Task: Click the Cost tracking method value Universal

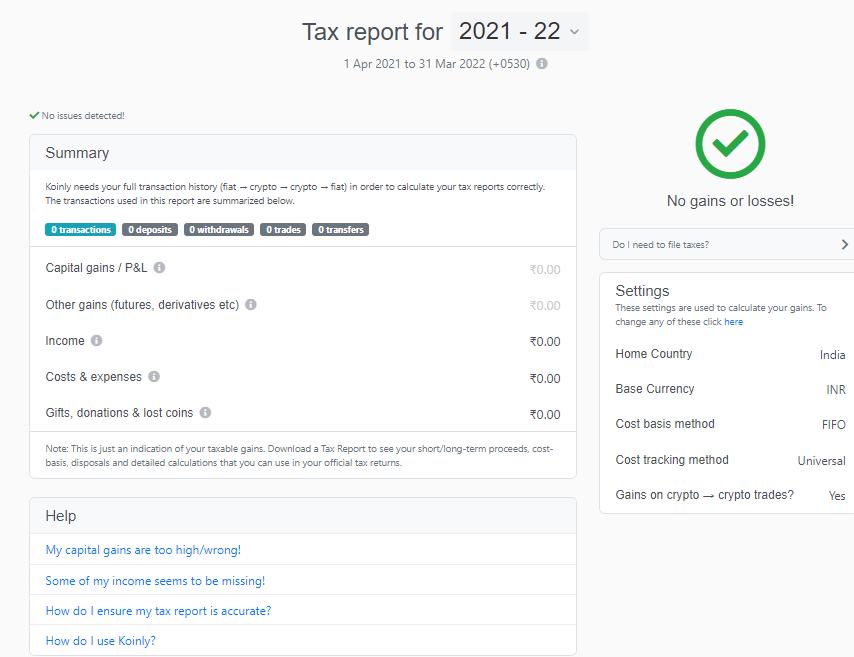Action: click(821, 461)
